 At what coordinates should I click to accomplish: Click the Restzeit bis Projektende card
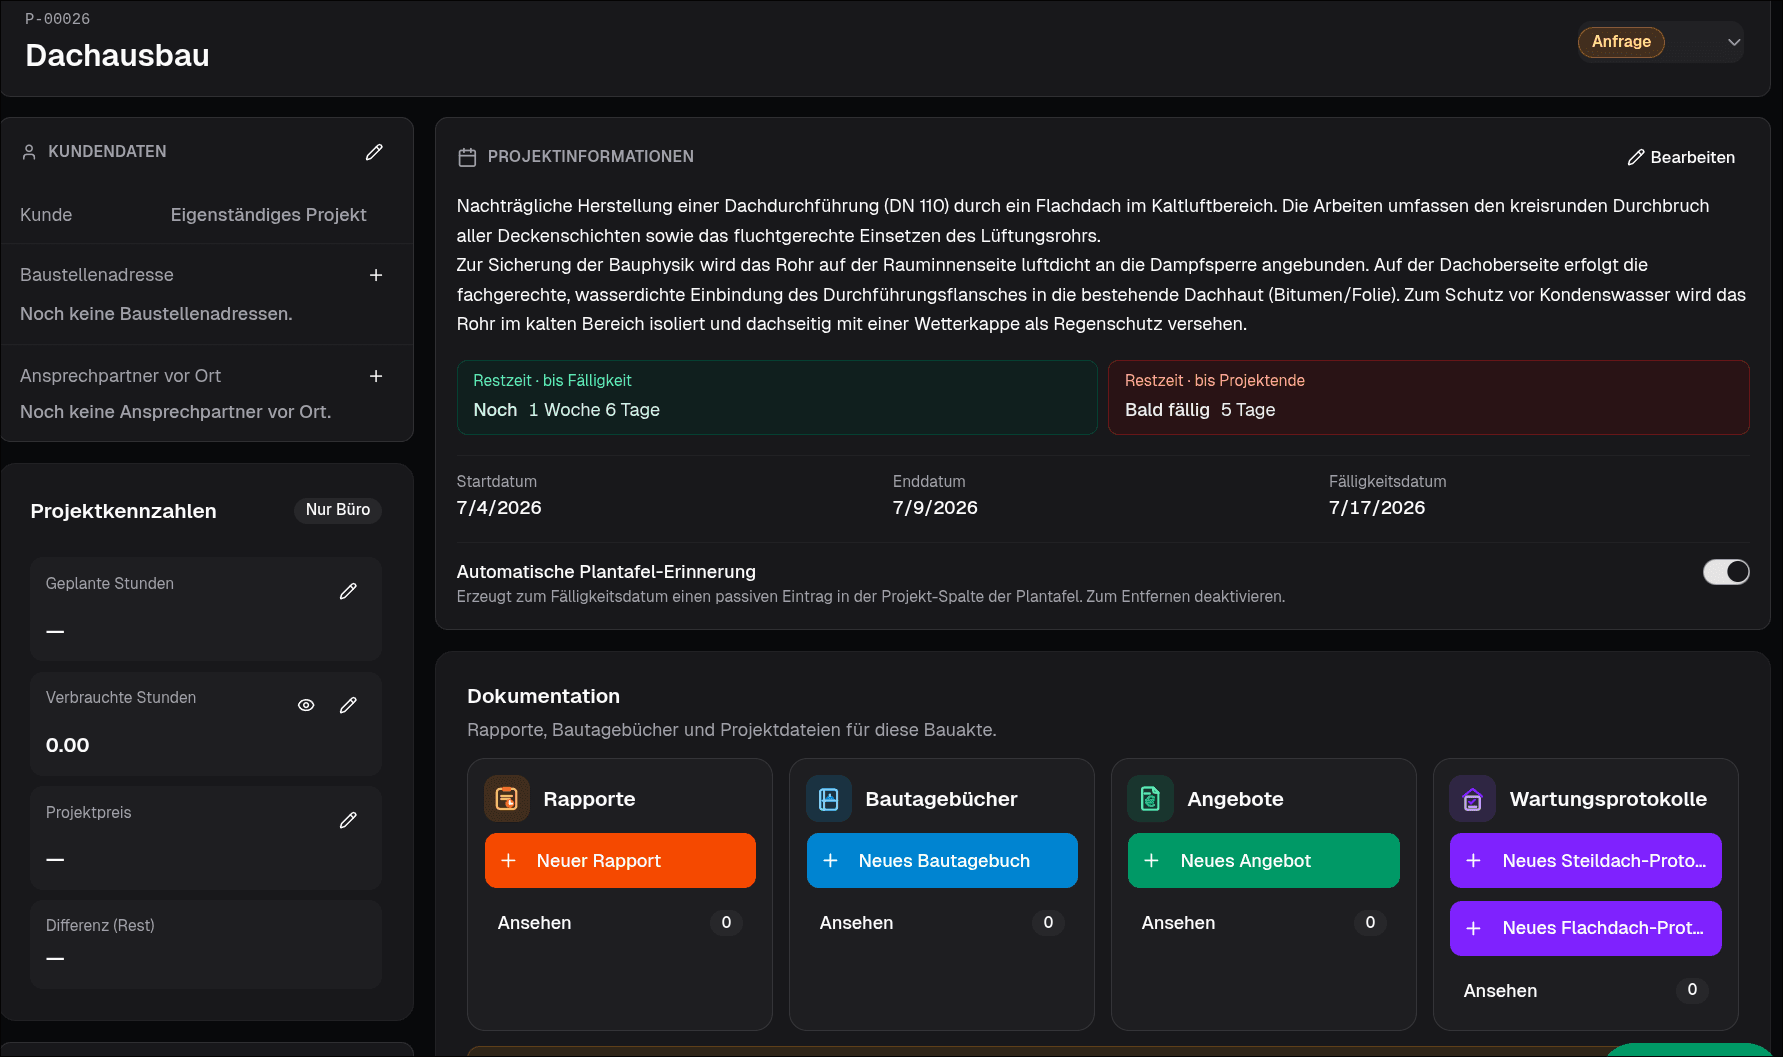point(1429,397)
